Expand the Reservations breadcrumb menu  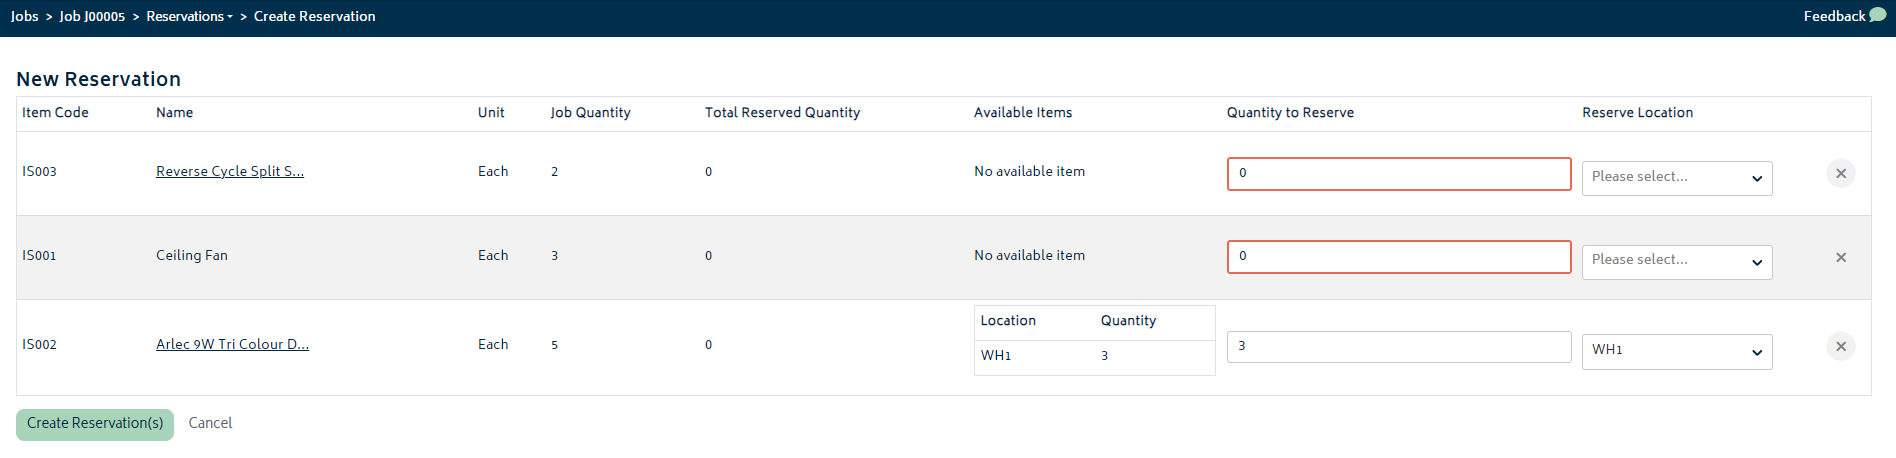pyautogui.click(x=189, y=16)
